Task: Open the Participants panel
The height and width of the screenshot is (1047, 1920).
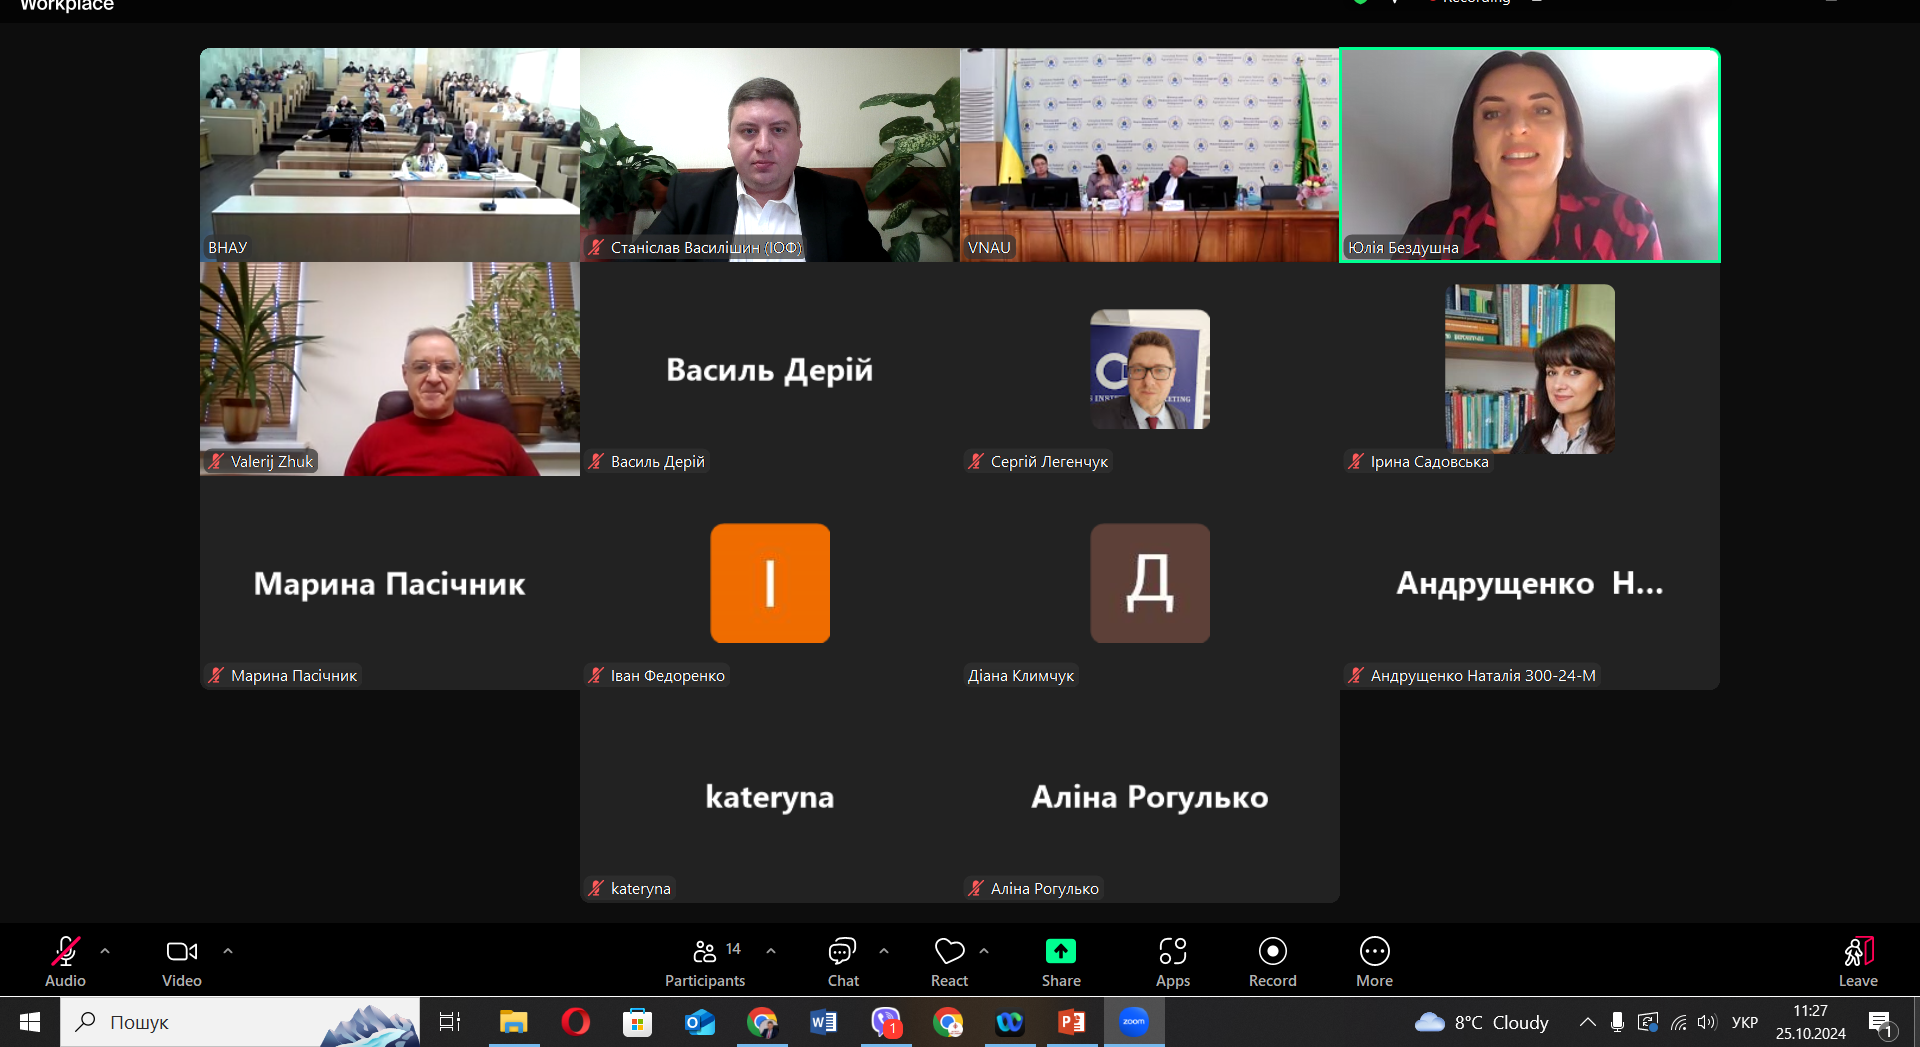Action: 705,962
